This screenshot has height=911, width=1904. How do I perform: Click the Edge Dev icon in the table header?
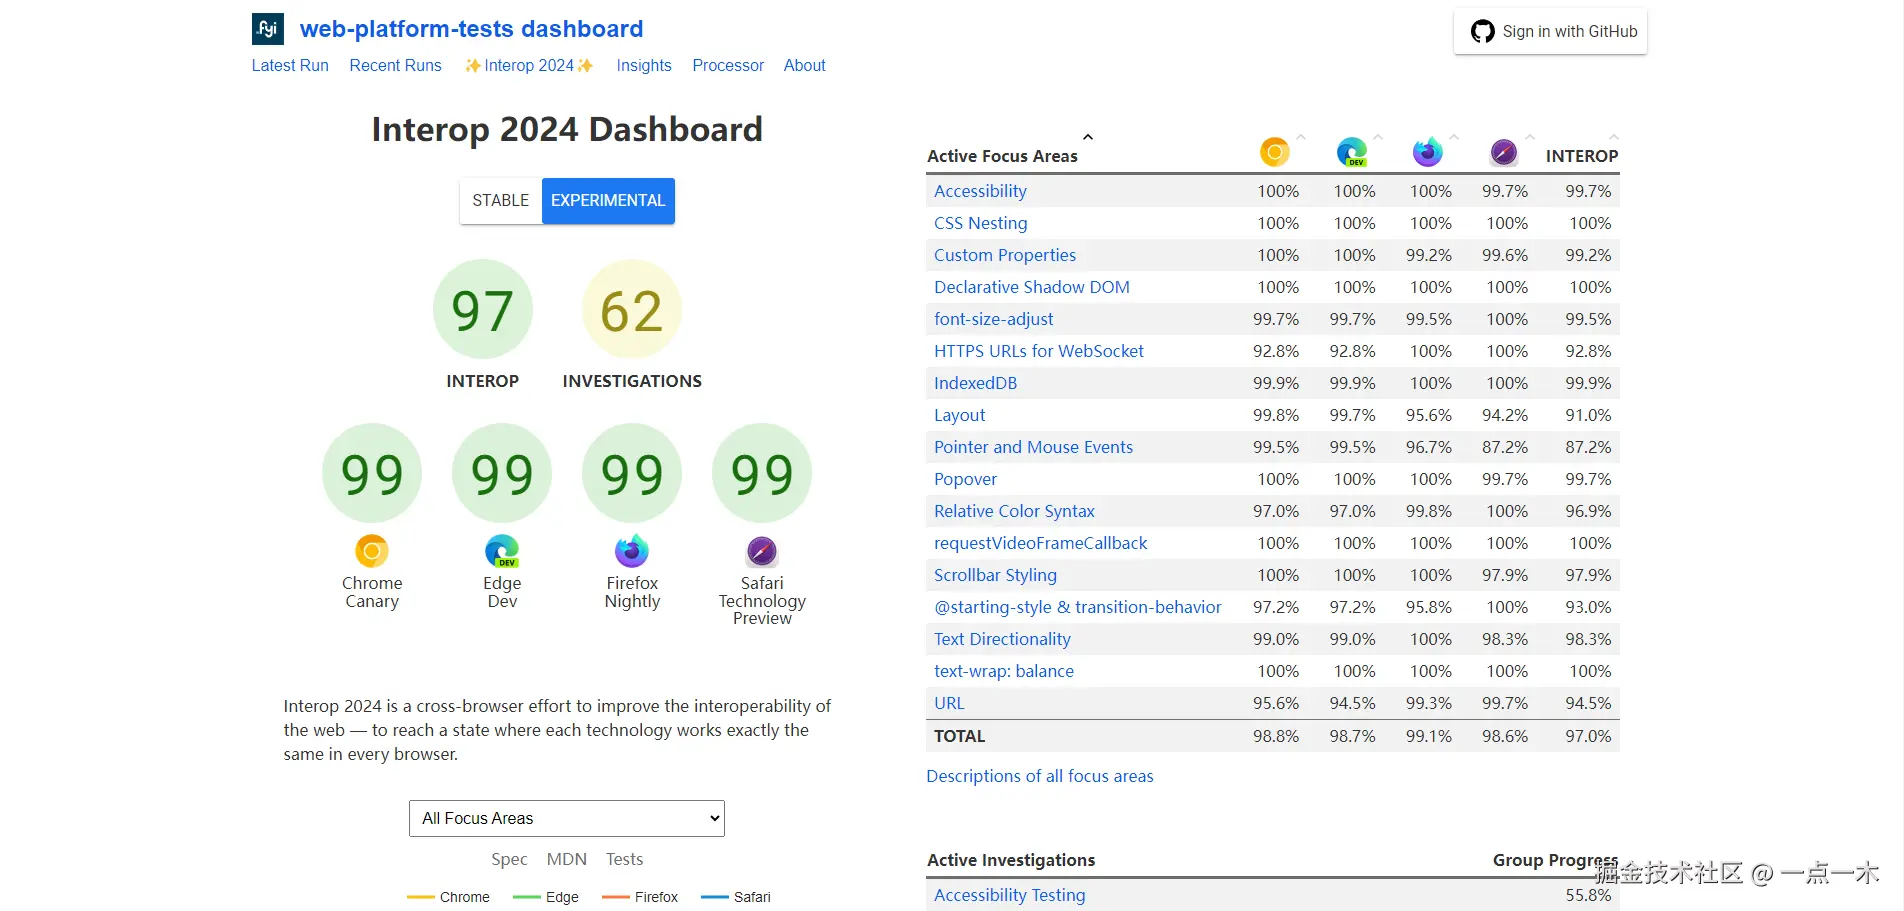click(1352, 152)
